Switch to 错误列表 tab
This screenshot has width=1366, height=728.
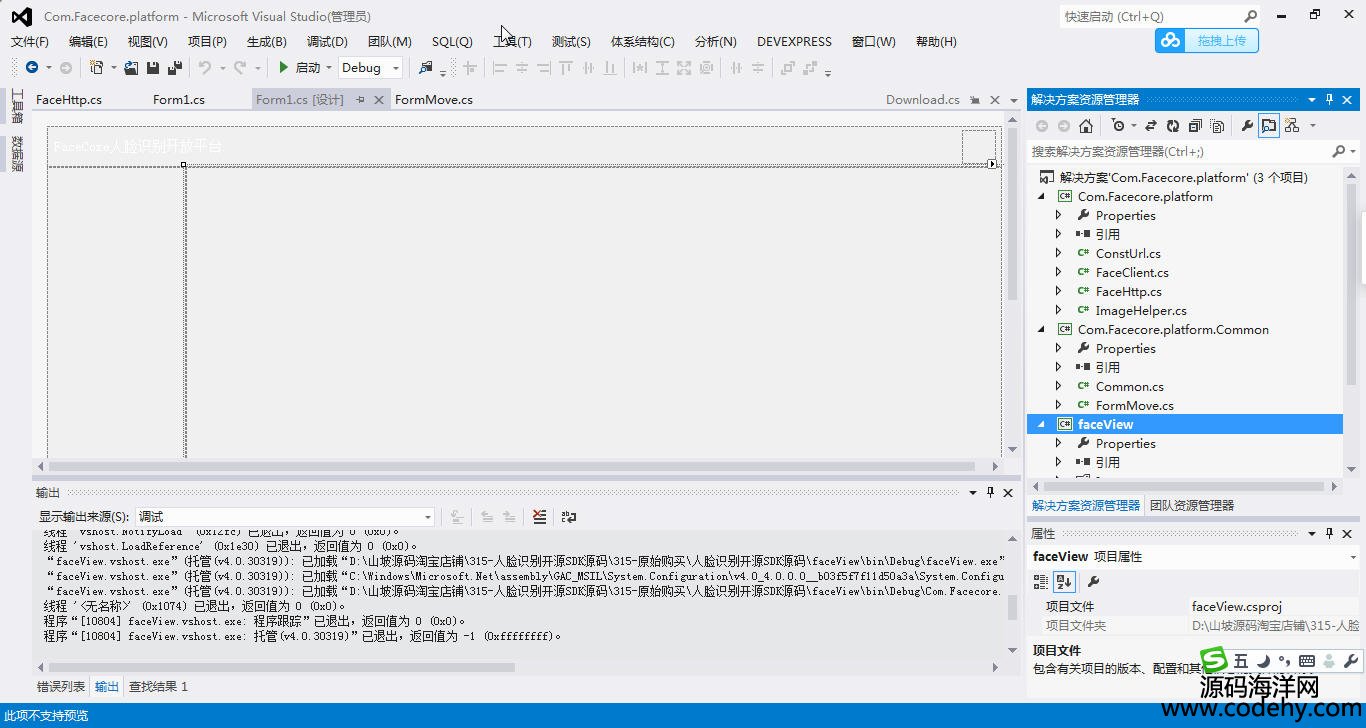click(x=61, y=686)
